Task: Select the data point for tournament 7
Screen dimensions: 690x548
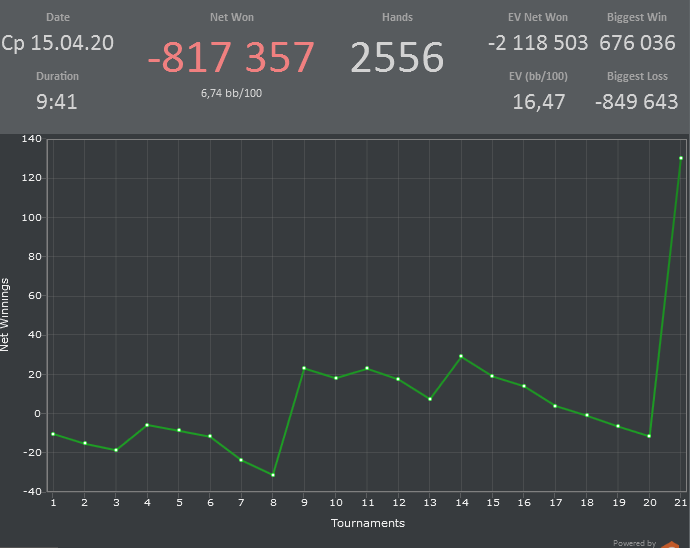Action: (241, 460)
